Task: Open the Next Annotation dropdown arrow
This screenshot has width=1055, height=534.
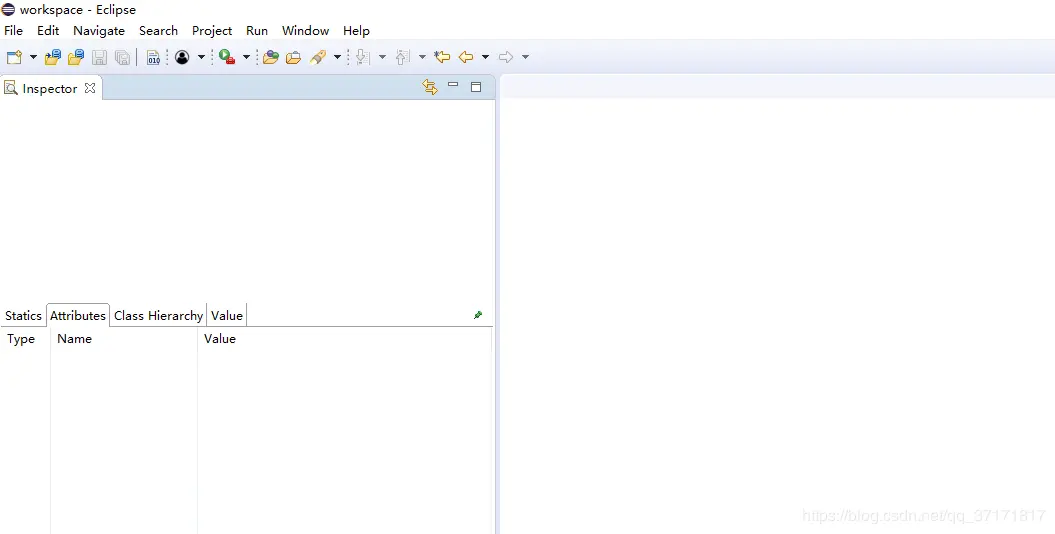Action: 382,57
